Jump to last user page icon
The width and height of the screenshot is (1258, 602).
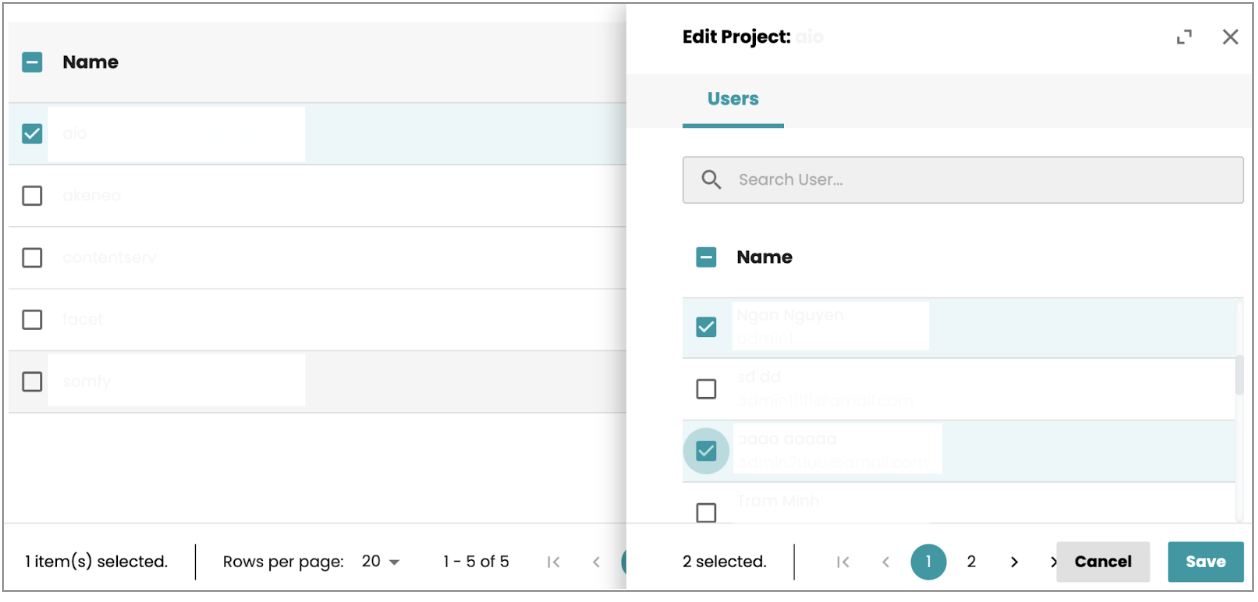tap(1053, 561)
